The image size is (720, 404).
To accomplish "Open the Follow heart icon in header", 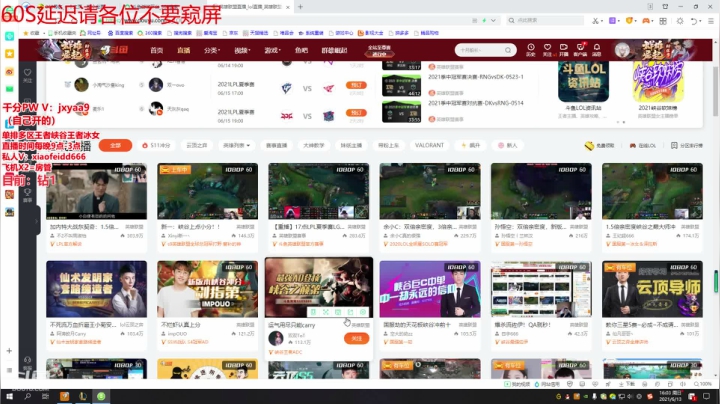I will tap(547, 48).
